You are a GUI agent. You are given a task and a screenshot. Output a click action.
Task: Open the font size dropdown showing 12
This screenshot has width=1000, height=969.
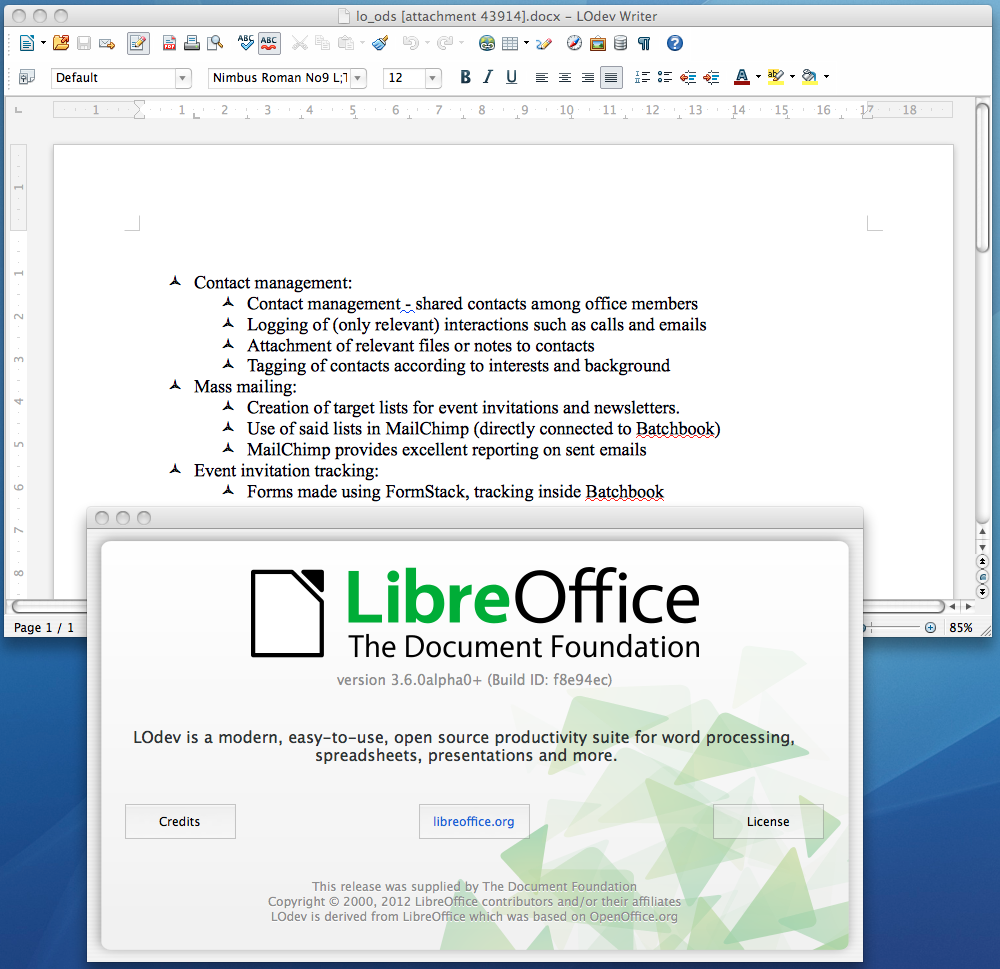(433, 78)
